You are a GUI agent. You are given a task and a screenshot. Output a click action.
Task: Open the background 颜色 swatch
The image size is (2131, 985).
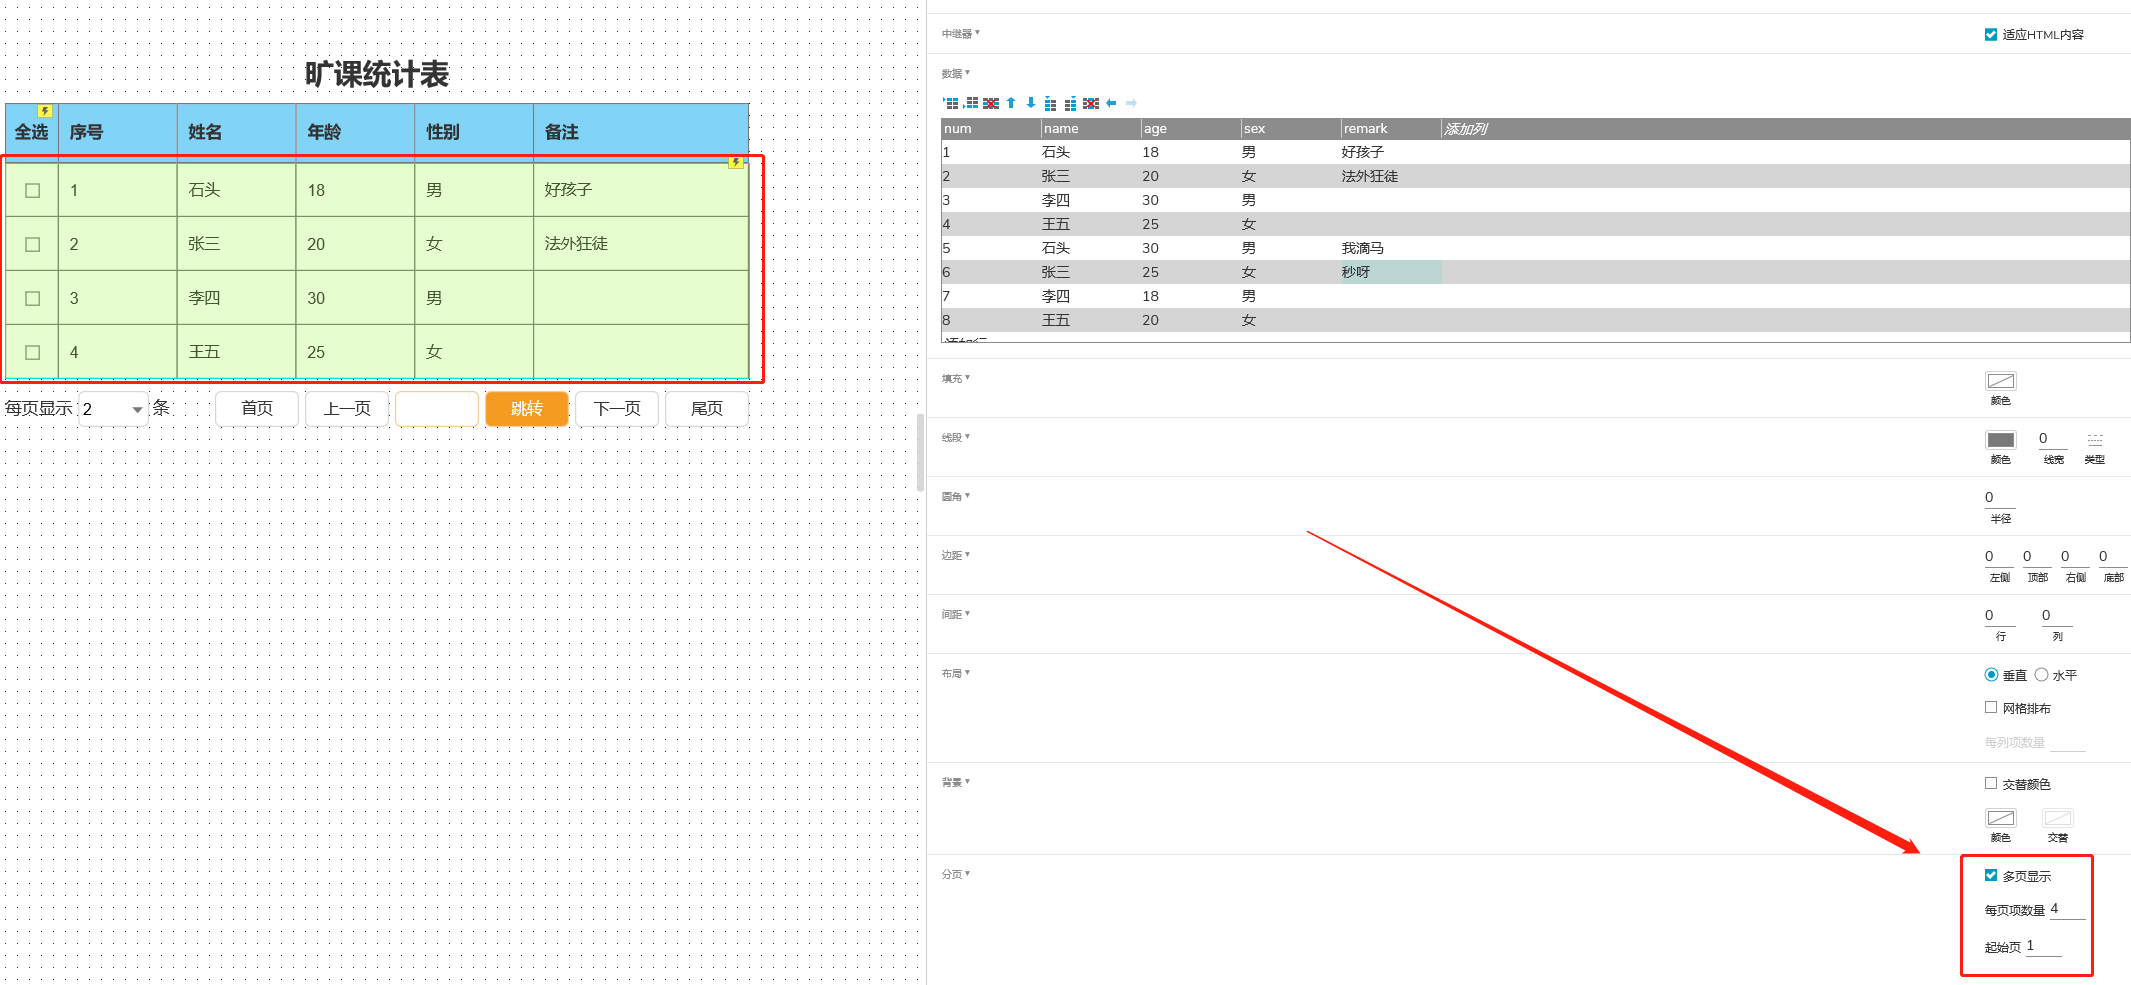pyautogui.click(x=2001, y=818)
